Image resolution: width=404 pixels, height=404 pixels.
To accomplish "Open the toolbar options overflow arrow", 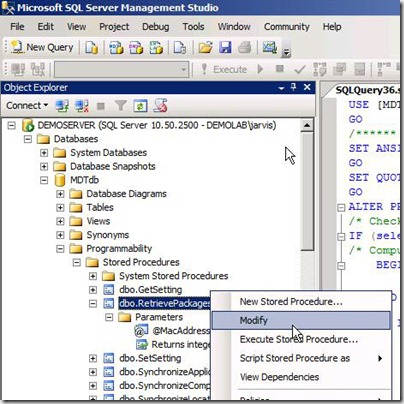I will click(286, 52).
